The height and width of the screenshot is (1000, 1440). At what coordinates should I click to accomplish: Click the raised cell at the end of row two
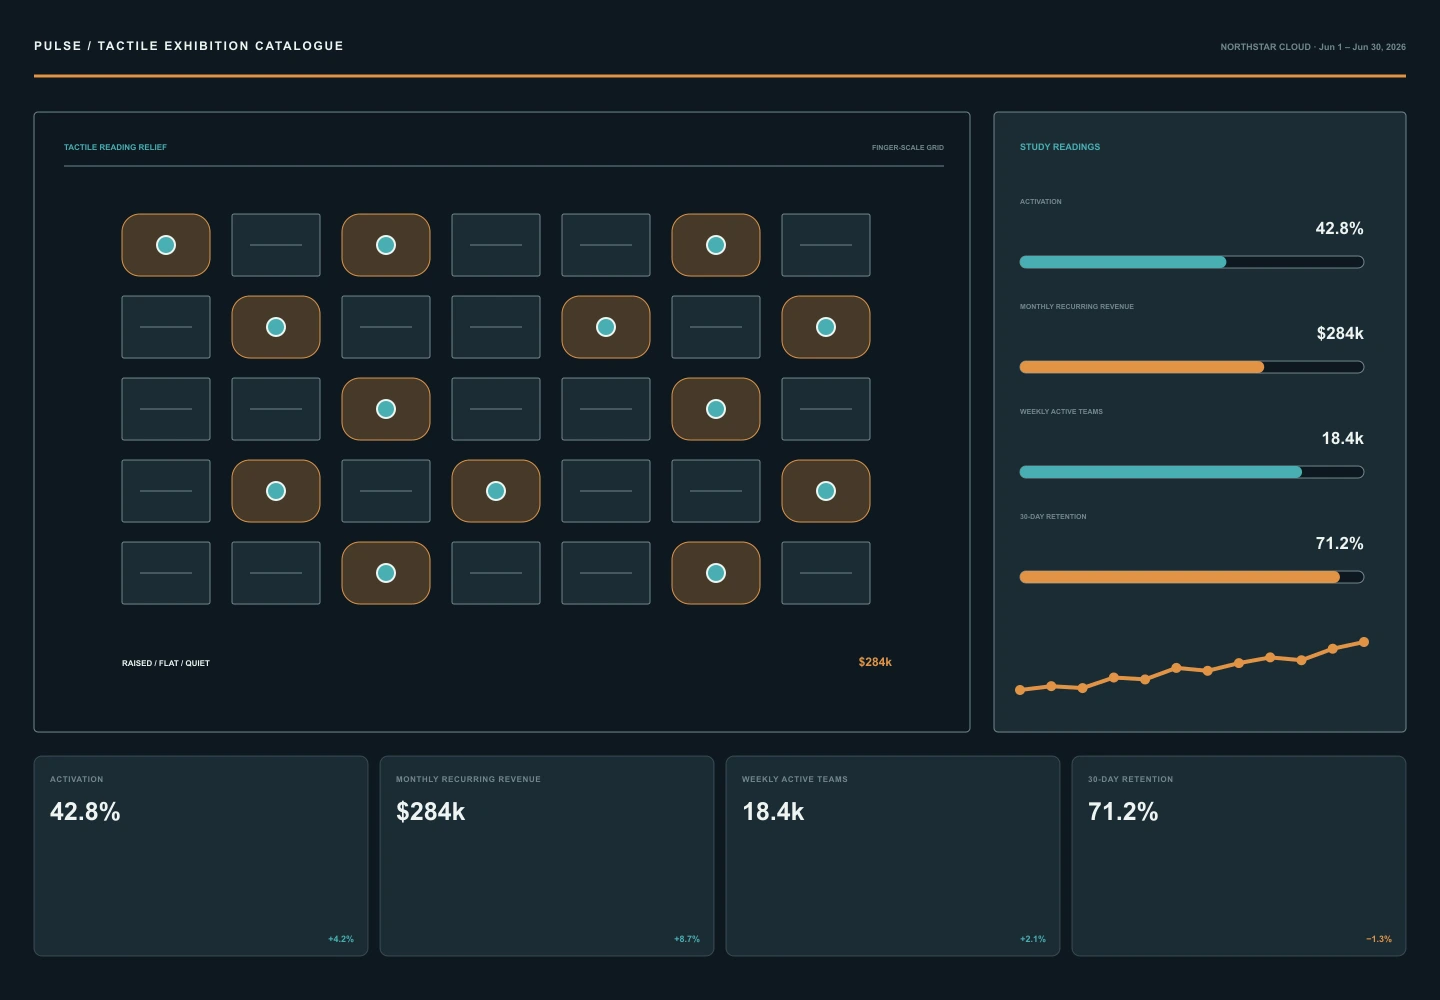(x=826, y=327)
